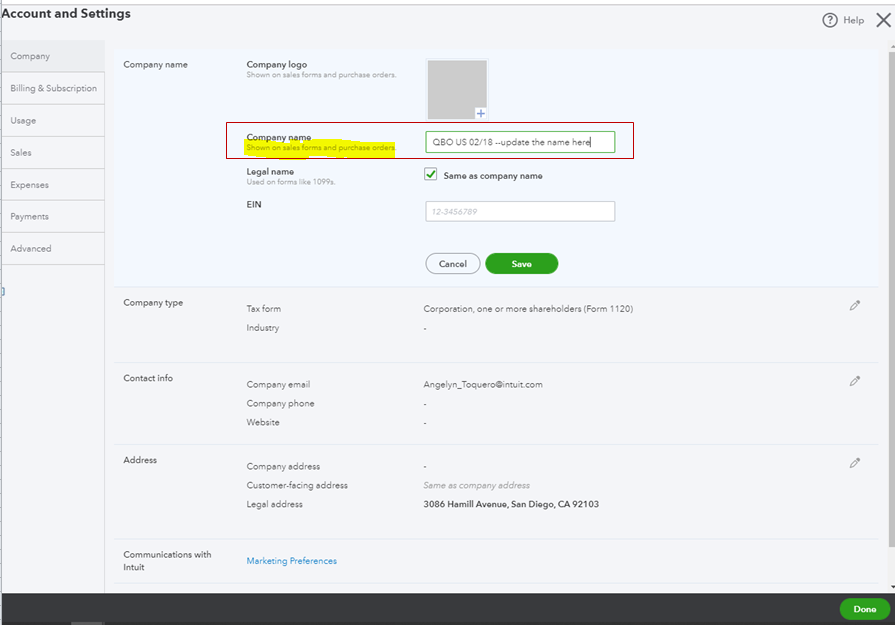This screenshot has width=895, height=625.
Task: Click the Help text label
Action: pos(853,21)
